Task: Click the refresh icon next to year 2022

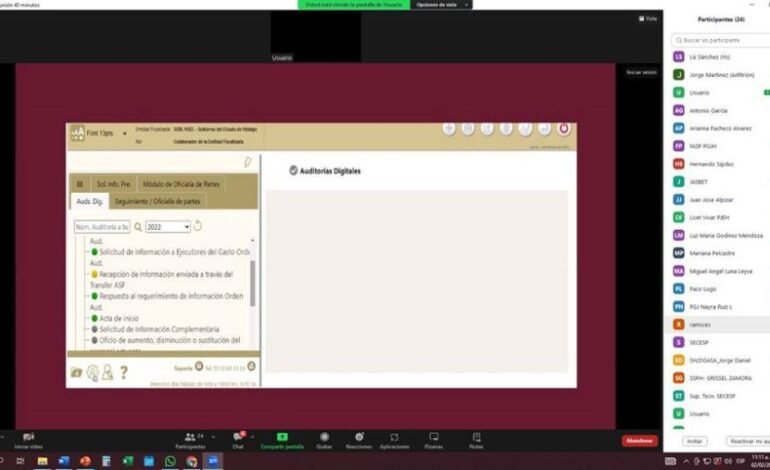Action: pyautogui.click(x=198, y=227)
